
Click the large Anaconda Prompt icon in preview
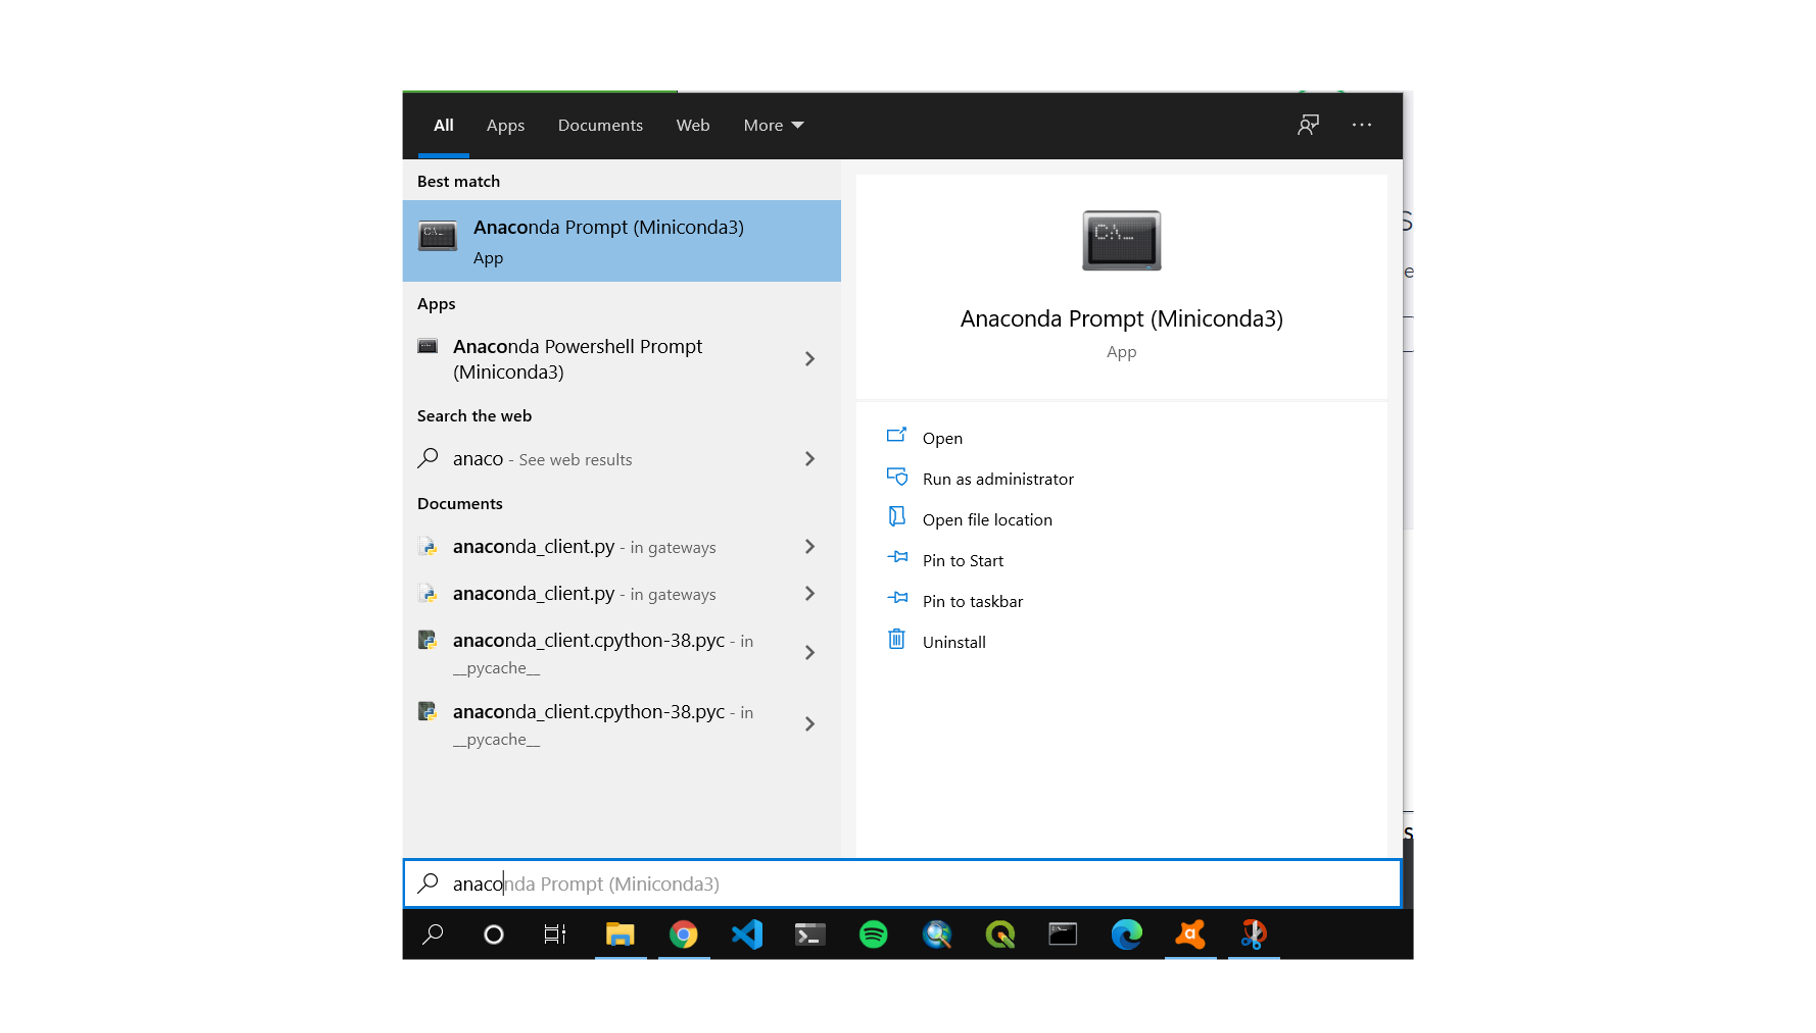pyautogui.click(x=1121, y=240)
